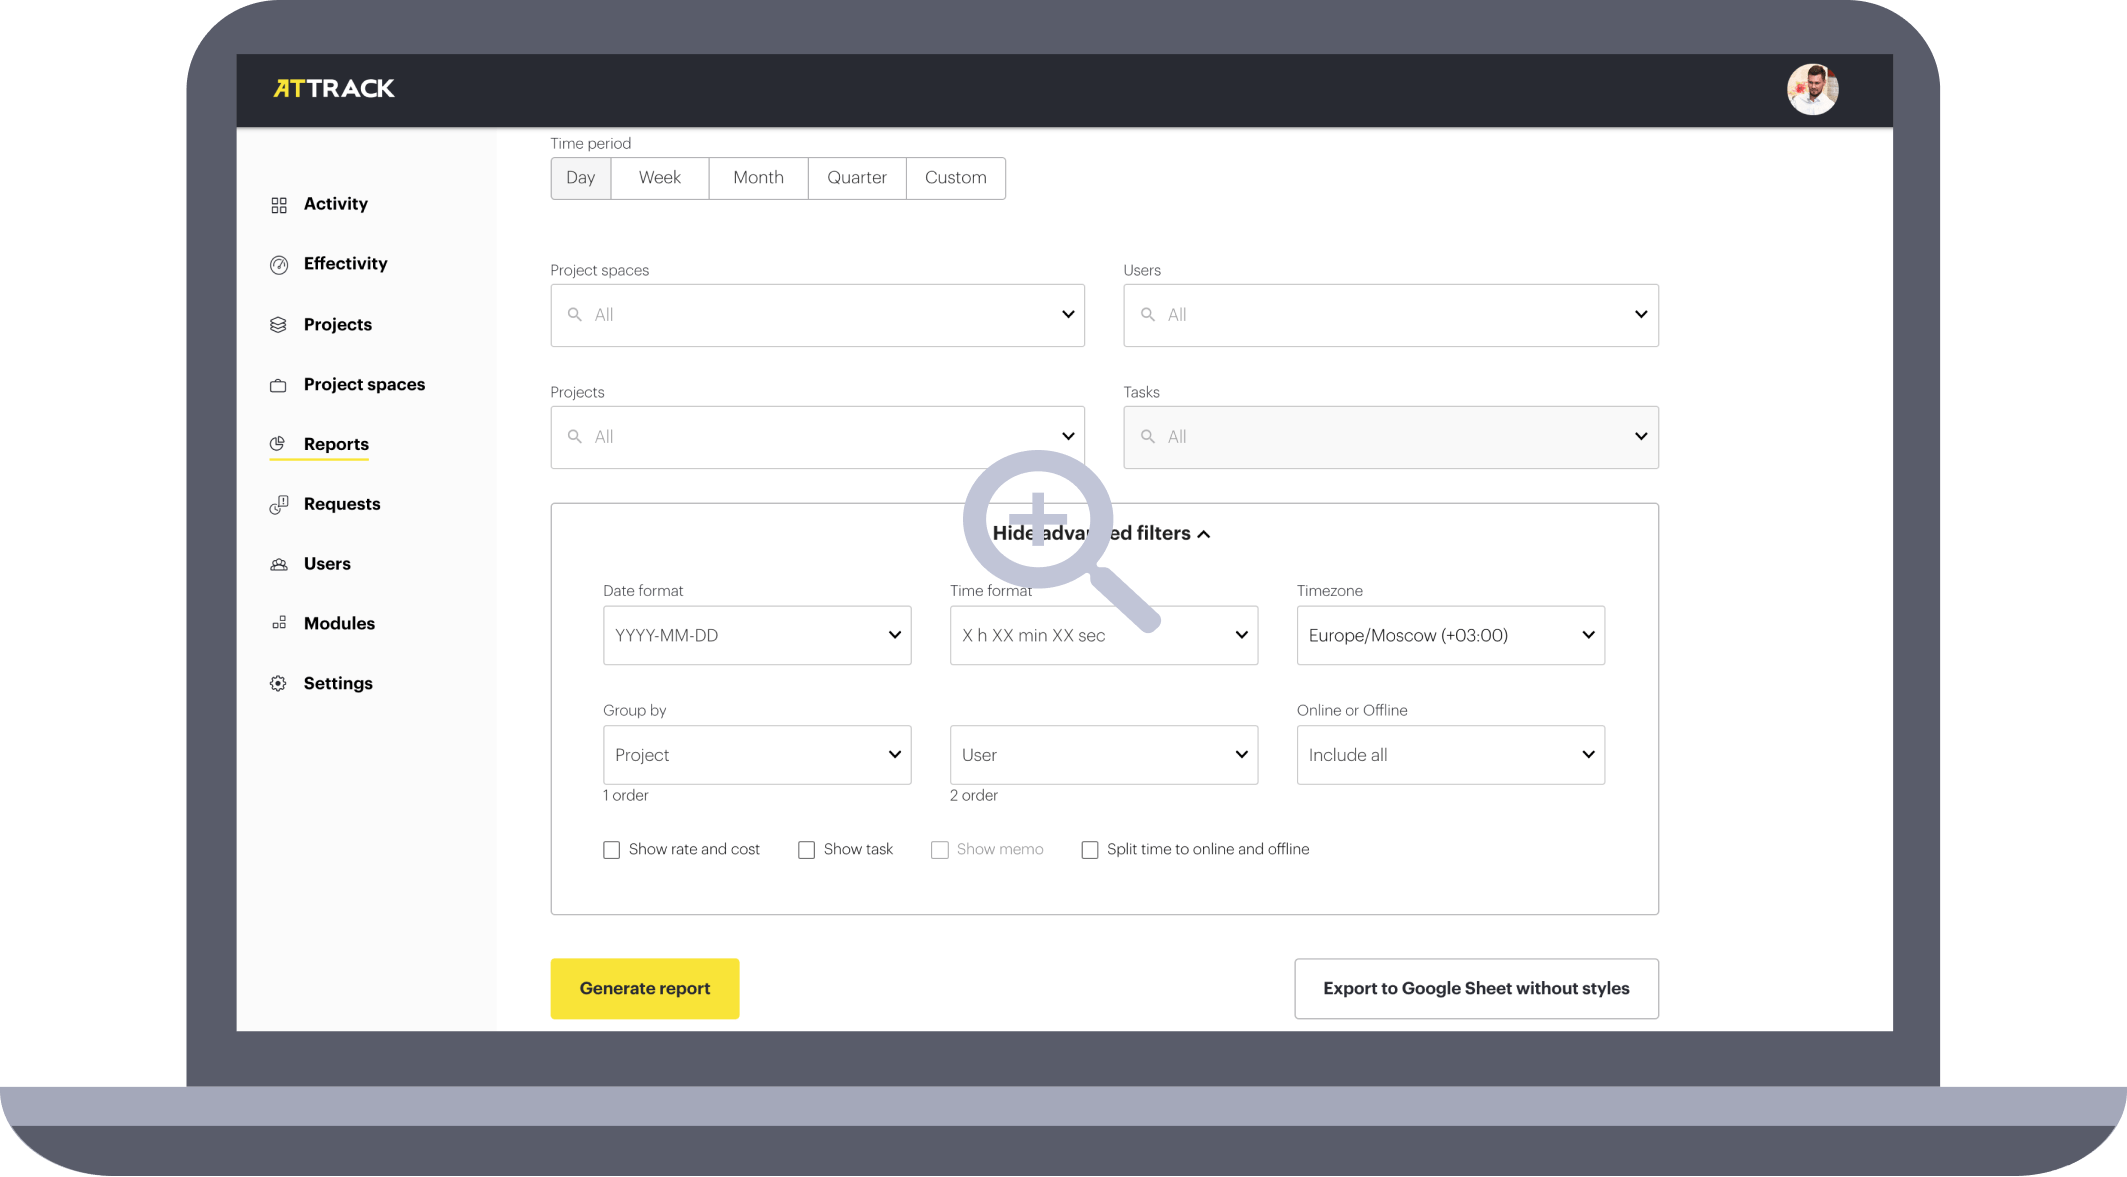Click Export to Google Sheet without styles
Viewport: 2127px width, 1177px height.
[x=1476, y=989]
